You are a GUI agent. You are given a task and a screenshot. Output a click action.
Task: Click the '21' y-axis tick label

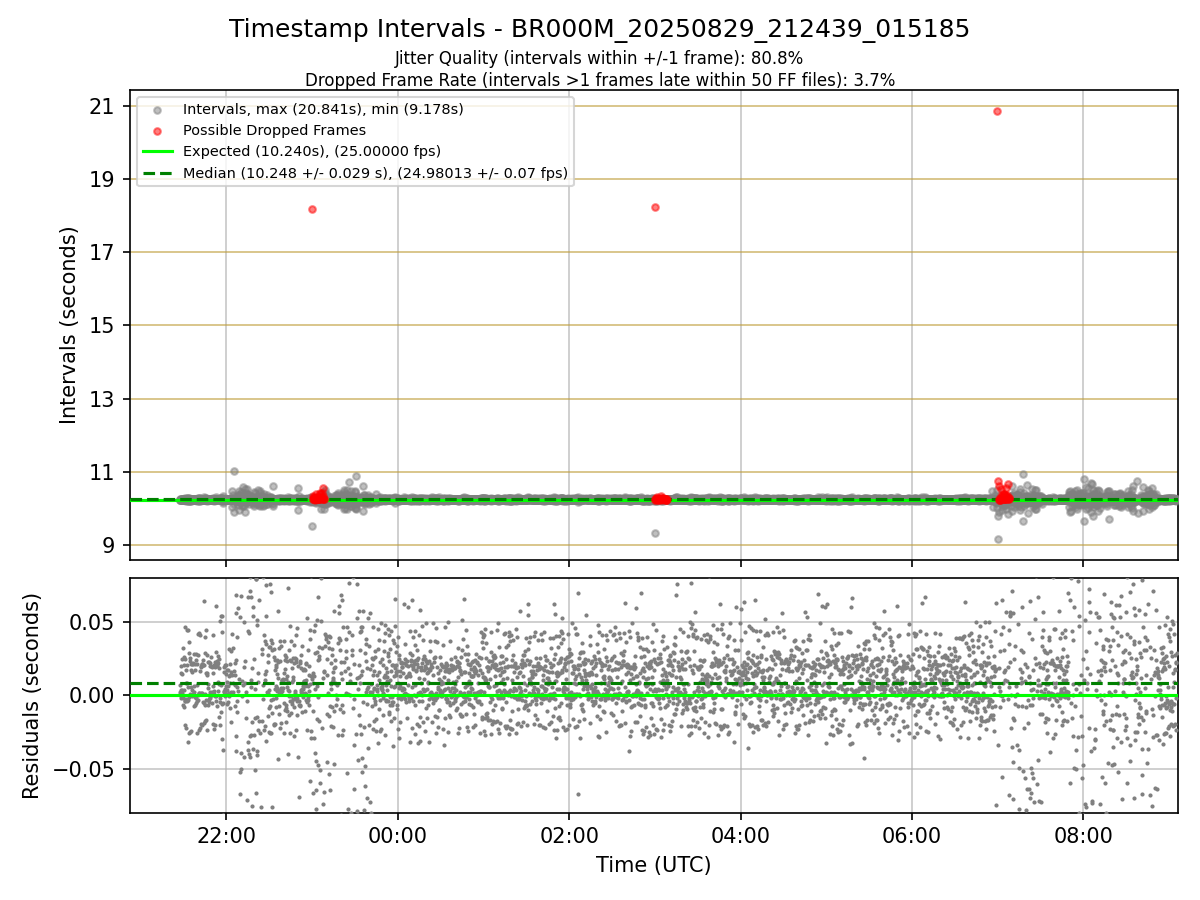[102, 106]
